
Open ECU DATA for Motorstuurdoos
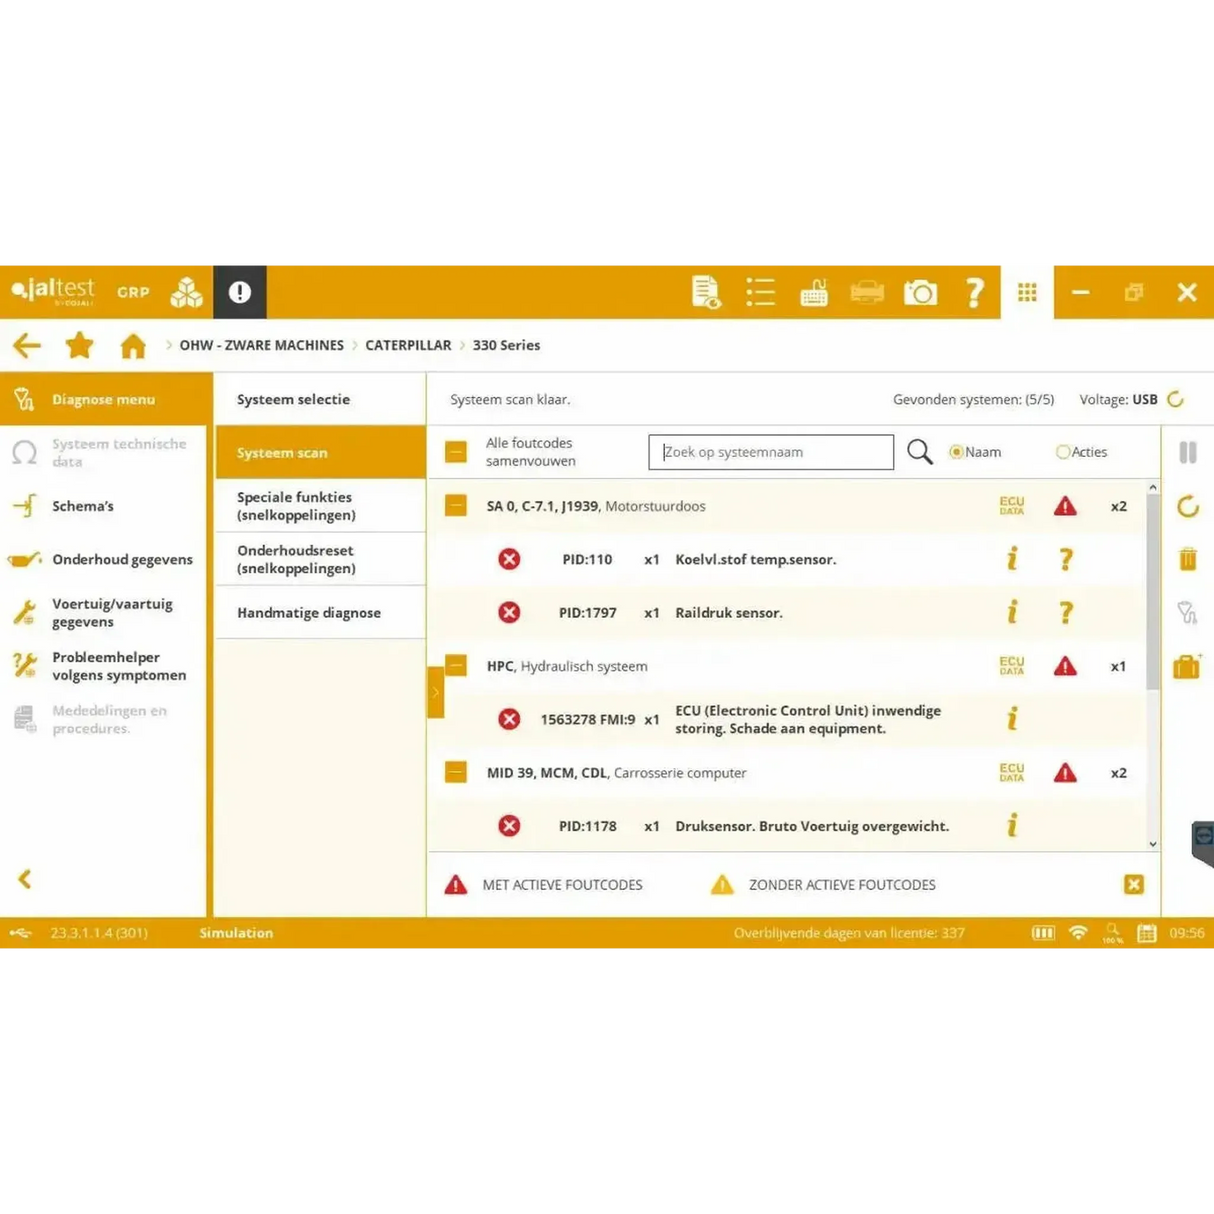point(1011,506)
